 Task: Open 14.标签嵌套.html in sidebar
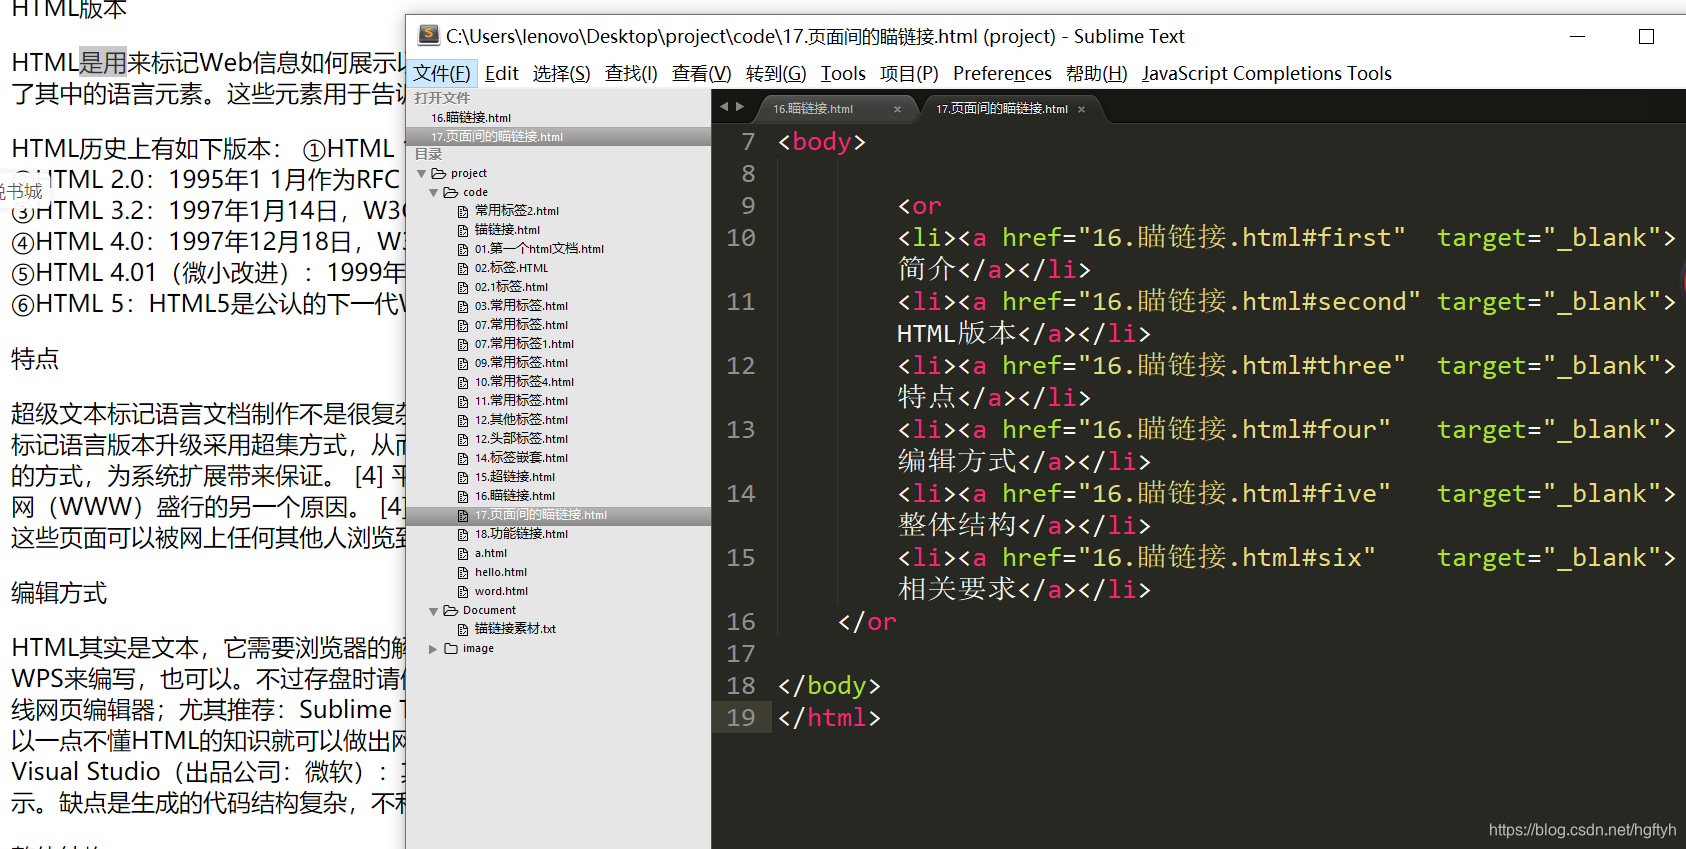pyautogui.click(x=521, y=458)
